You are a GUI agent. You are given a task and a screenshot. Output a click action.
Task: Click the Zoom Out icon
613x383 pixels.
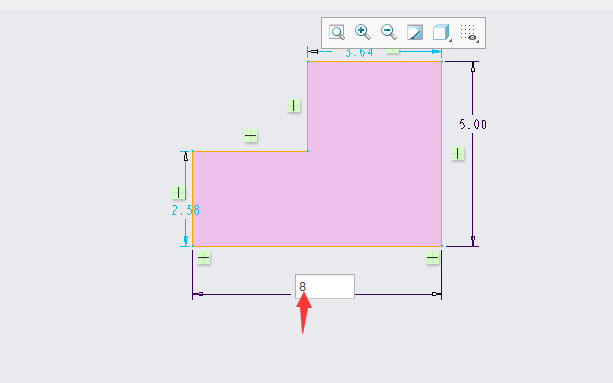389,32
